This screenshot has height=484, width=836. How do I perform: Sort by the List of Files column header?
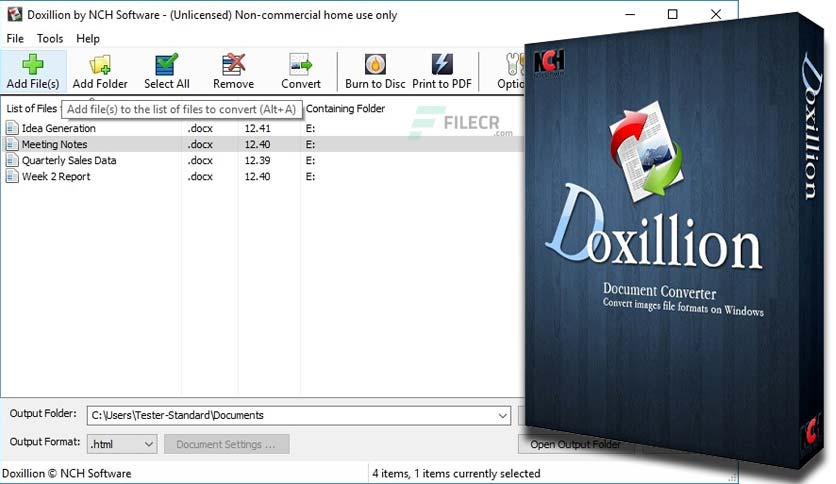(x=31, y=108)
